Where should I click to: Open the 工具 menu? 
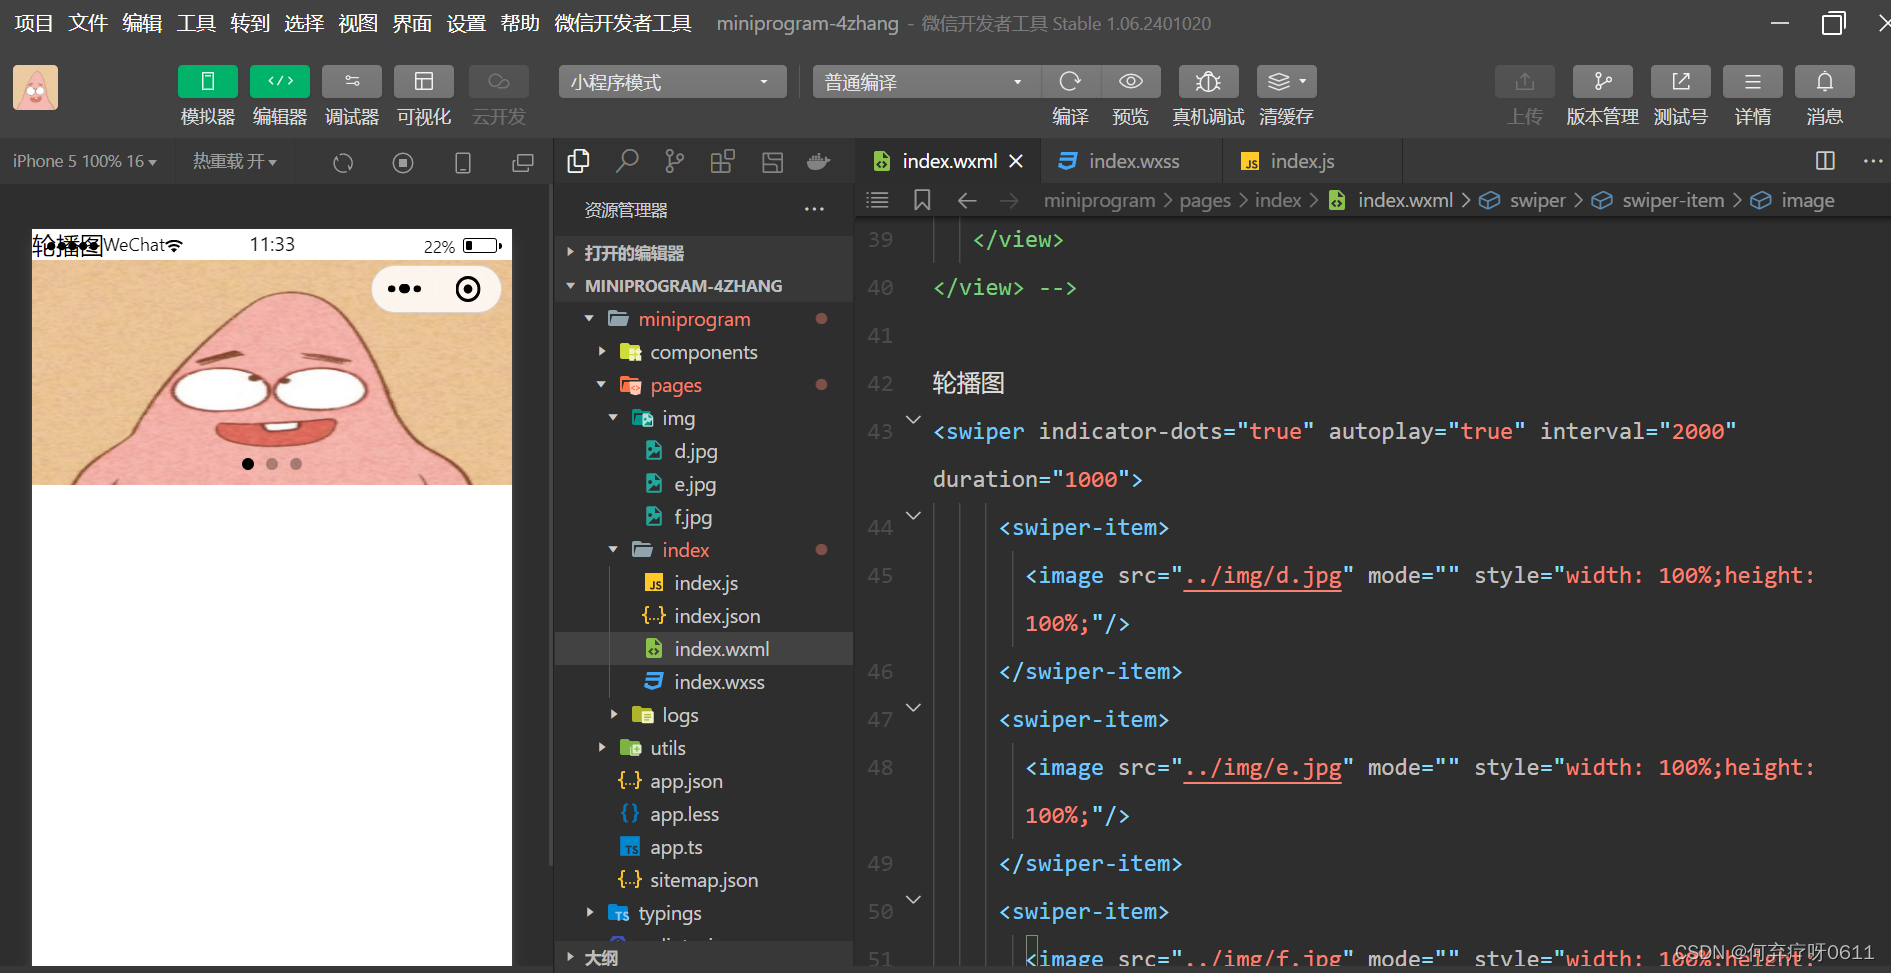coord(196,23)
